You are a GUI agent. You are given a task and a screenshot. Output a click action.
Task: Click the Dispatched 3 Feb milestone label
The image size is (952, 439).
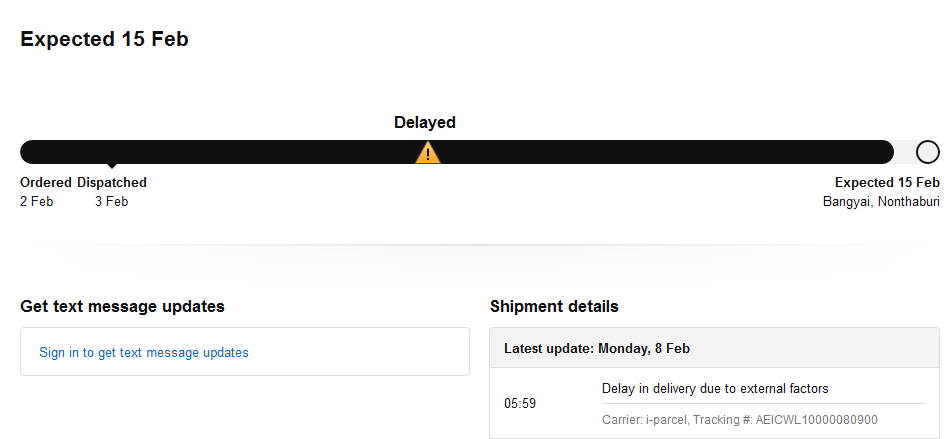tap(112, 192)
